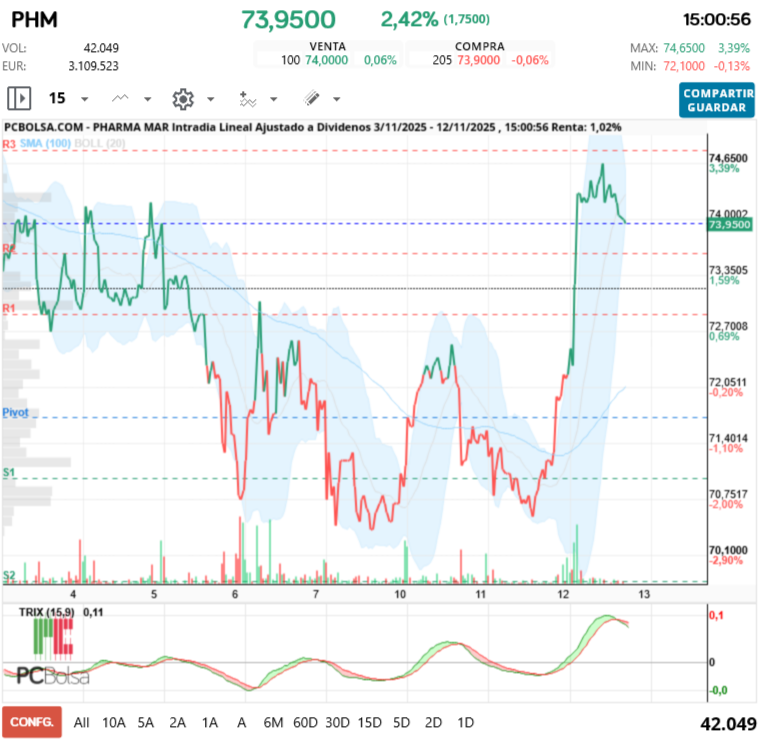Click the COMPRA price 73,9000
The width and height of the screenshot is (770, 743).
tap(479, 60)
